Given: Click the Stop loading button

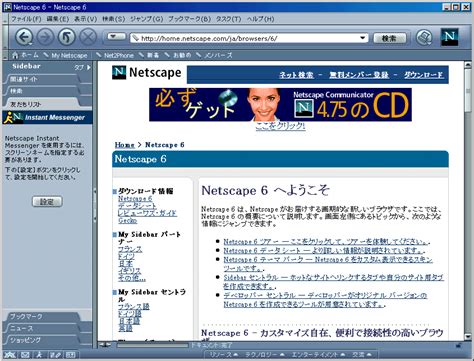Looking at the screenshot, I should click(x=88, y=37).
